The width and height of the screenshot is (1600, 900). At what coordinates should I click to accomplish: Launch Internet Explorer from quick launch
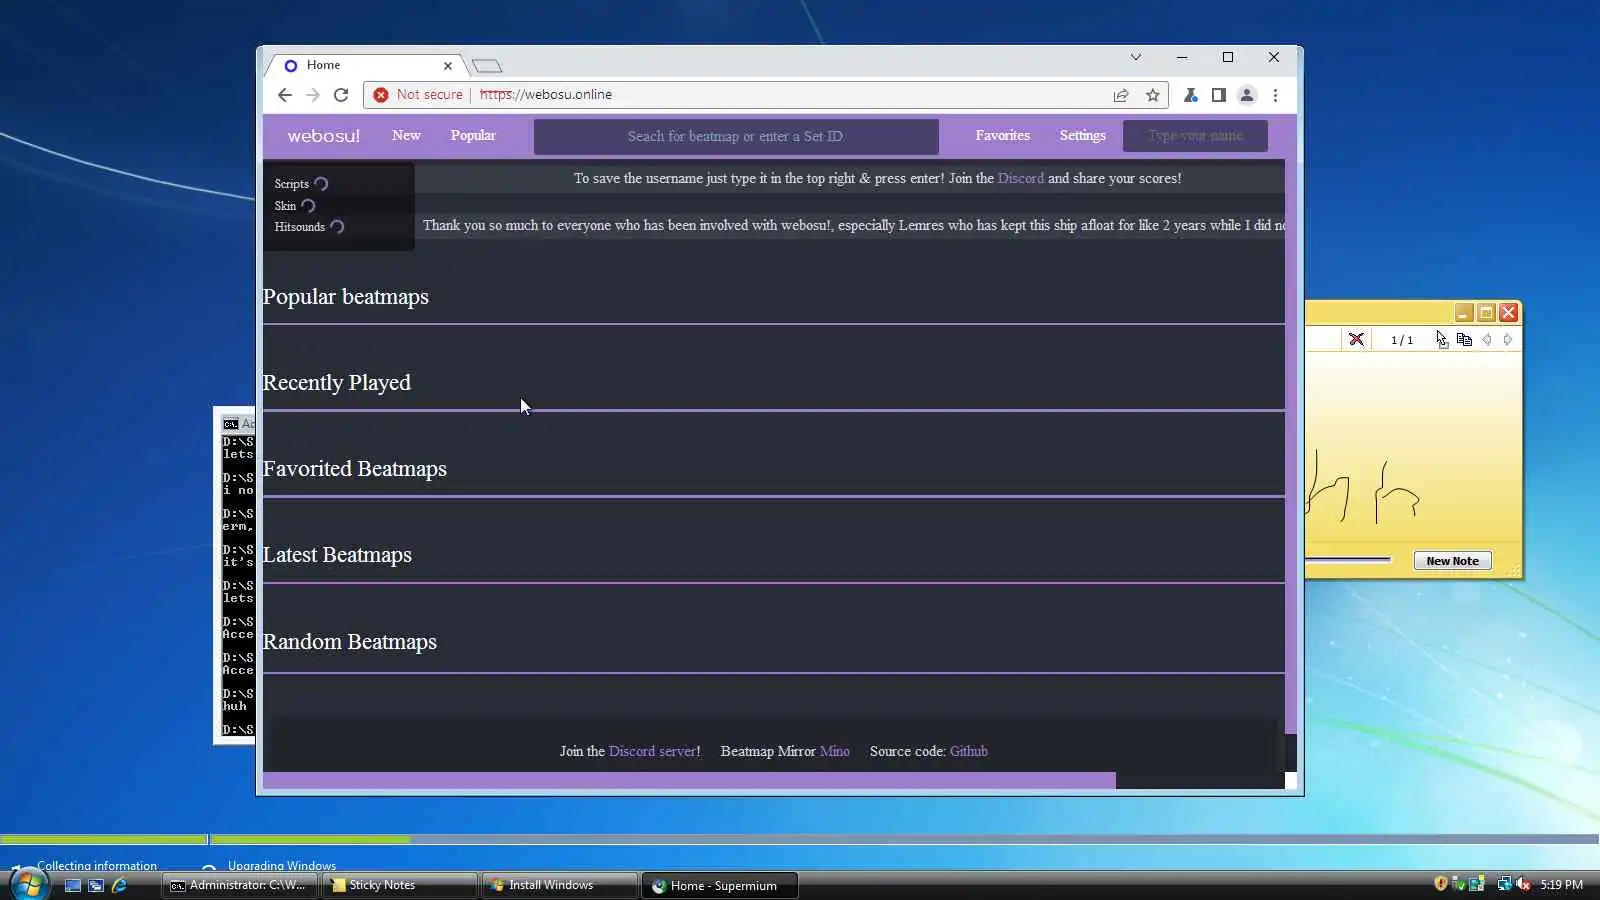pyautogui.click(x=120, y=885)
